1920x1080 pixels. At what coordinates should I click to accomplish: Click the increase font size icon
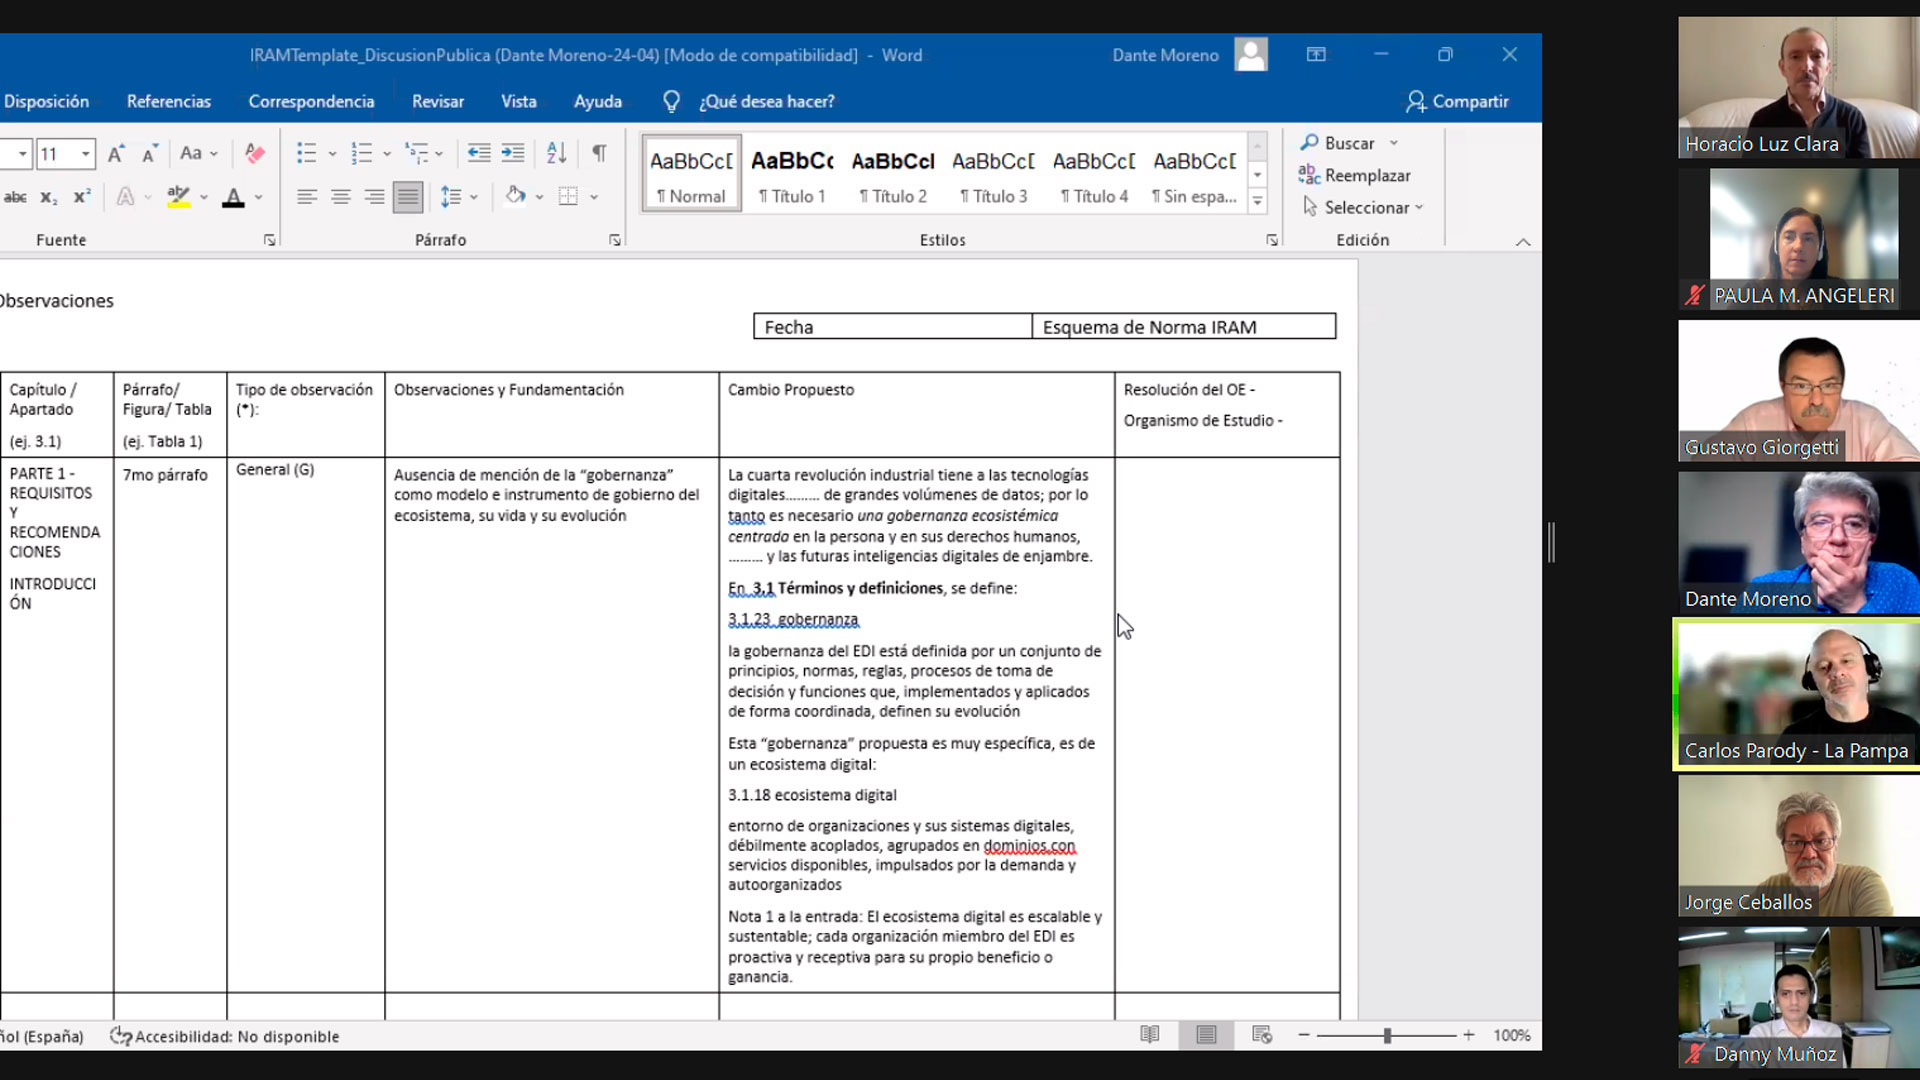click(x=116, y=153)
